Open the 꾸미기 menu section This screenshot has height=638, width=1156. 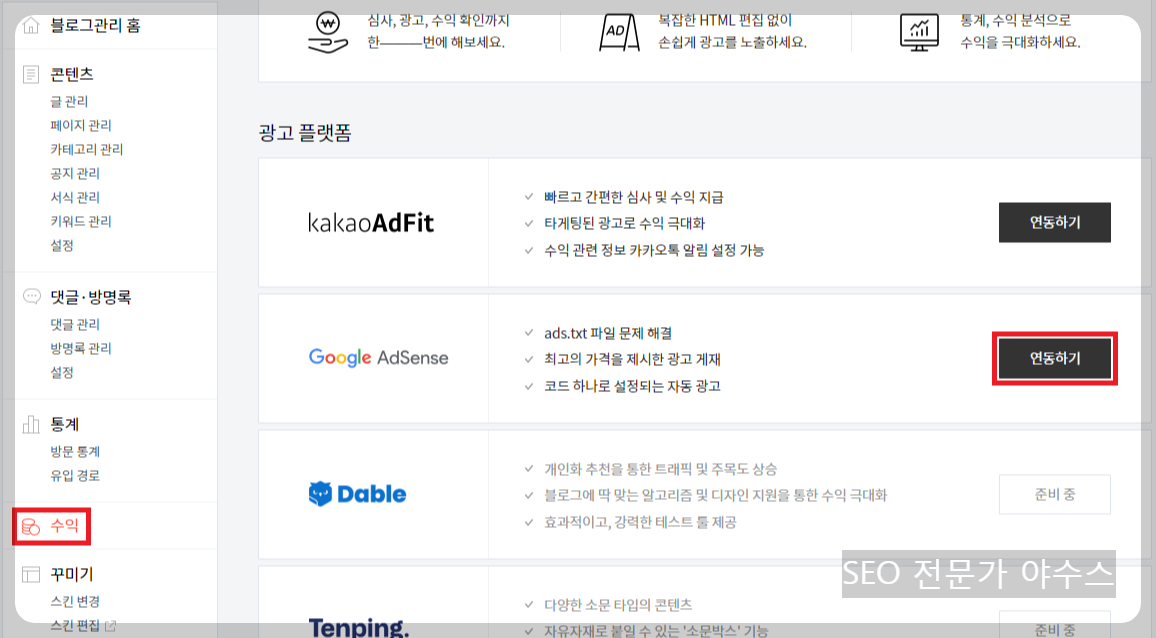72,574
